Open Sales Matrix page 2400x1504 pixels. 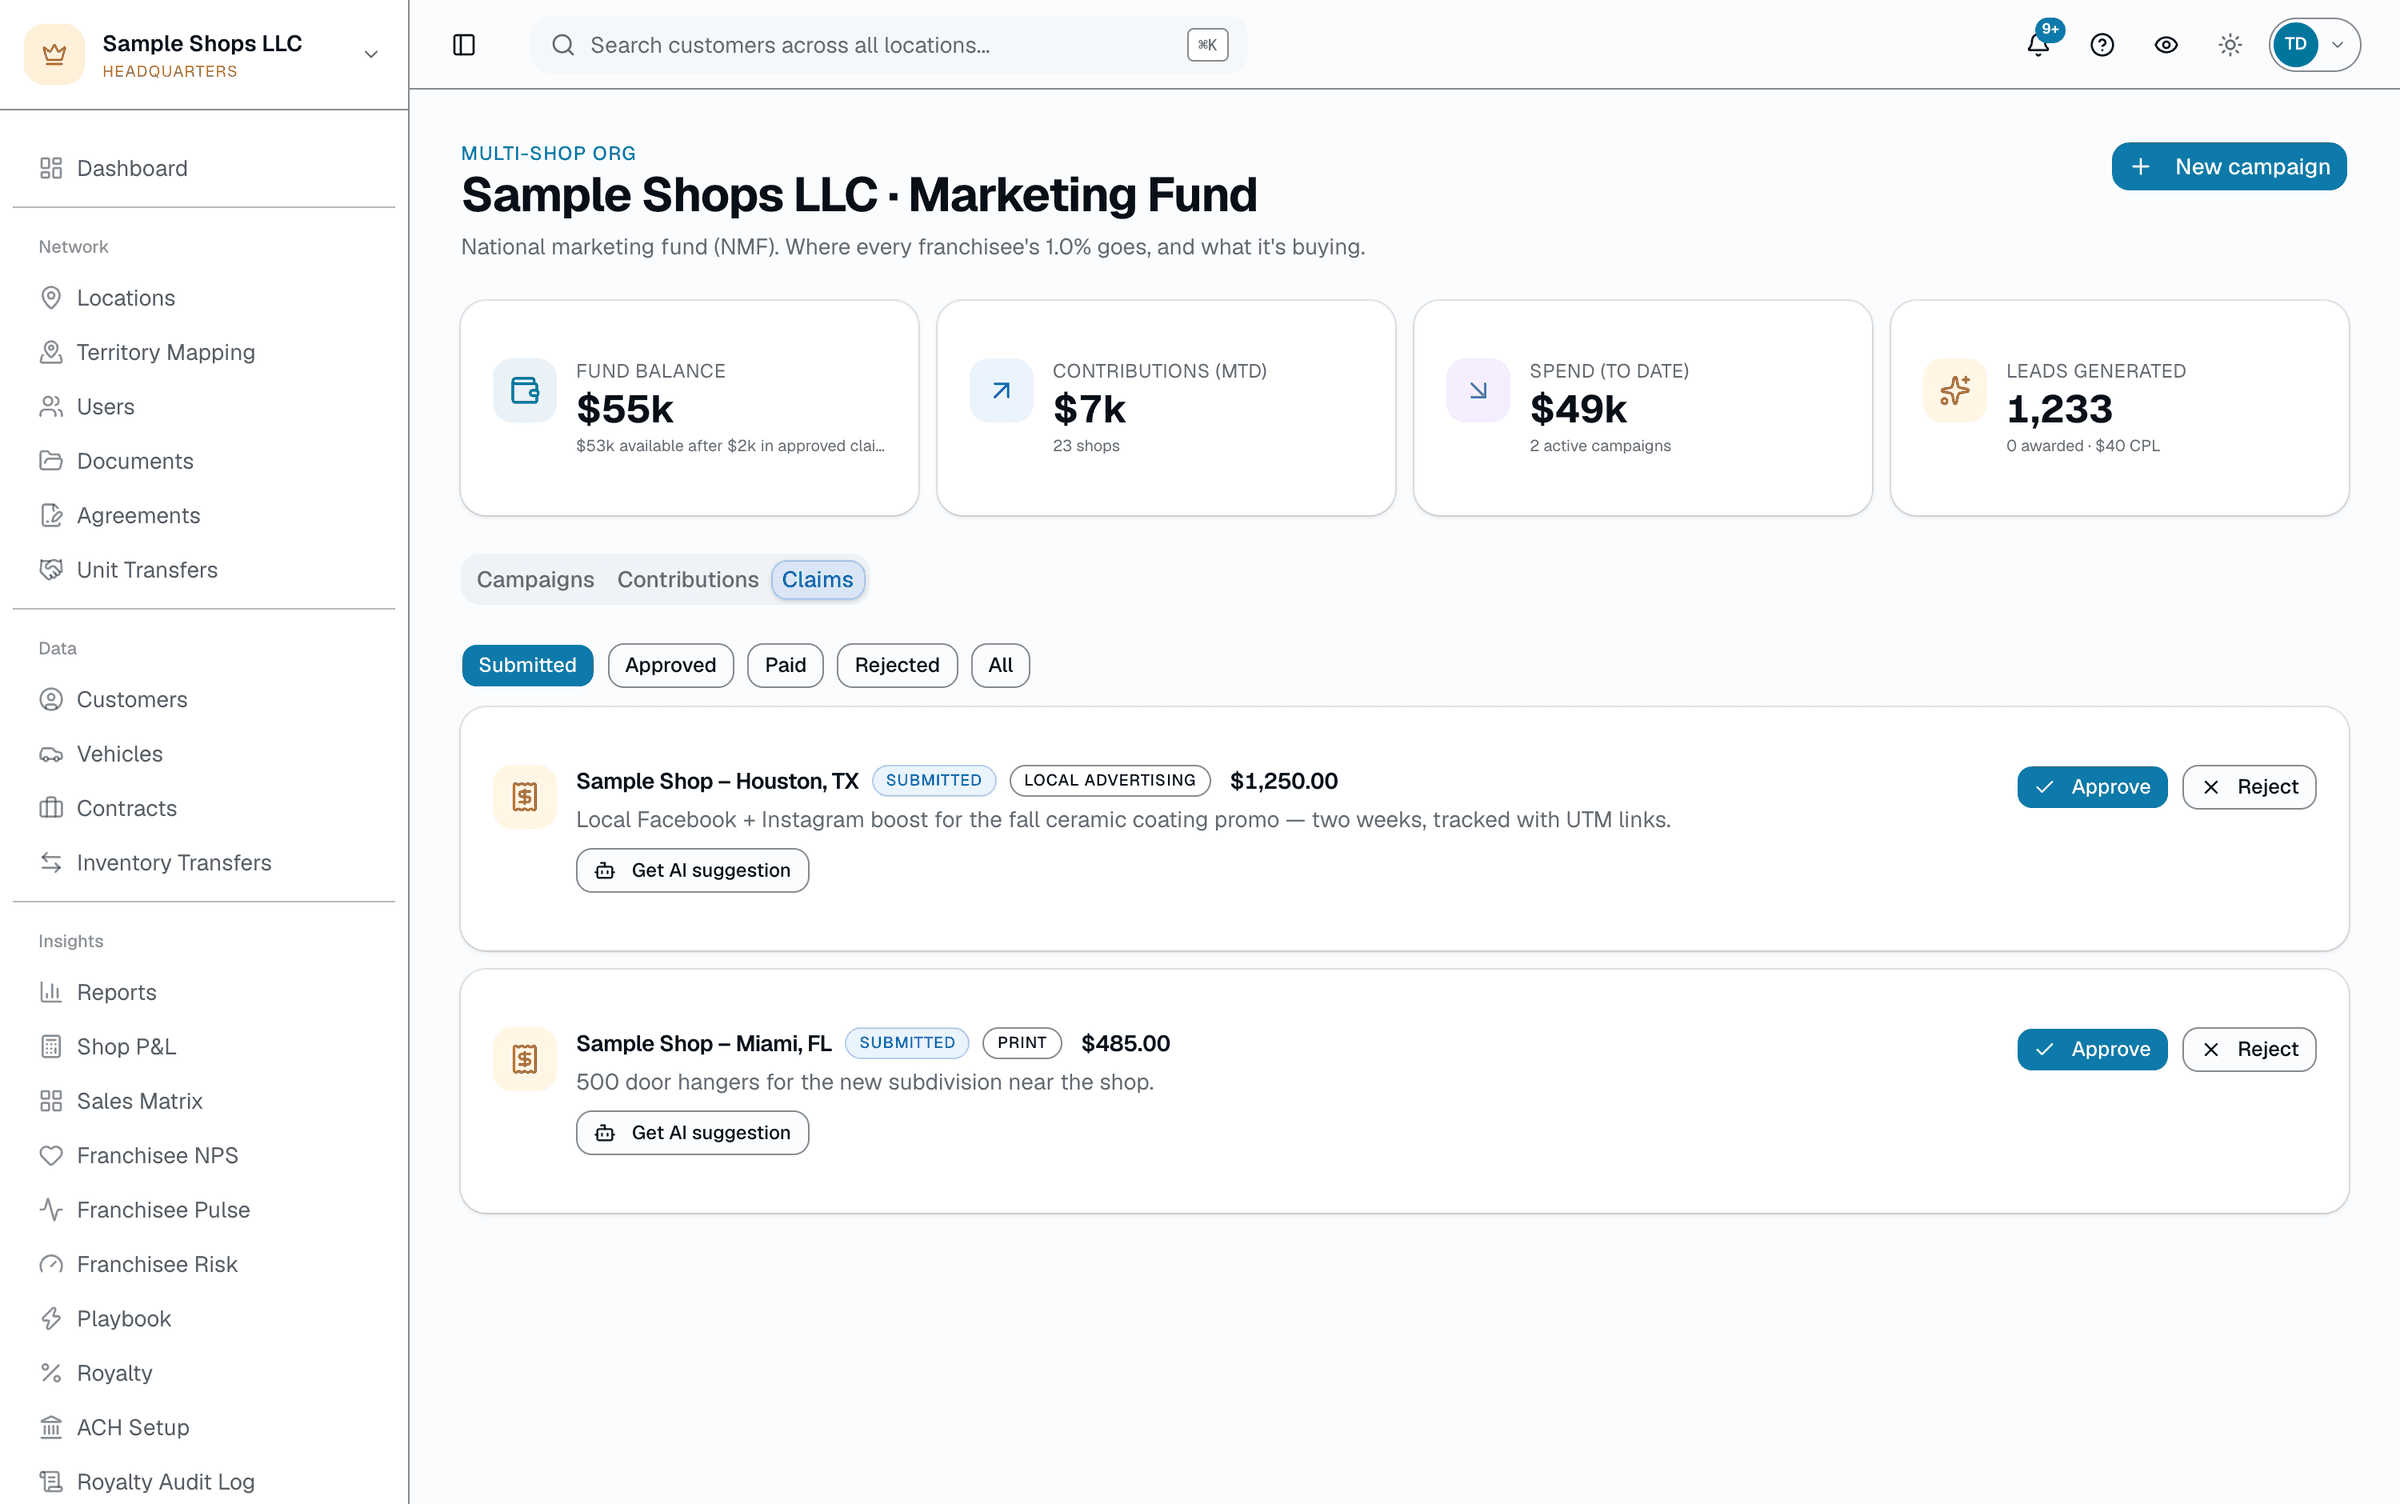click(x=204, y=1101)
